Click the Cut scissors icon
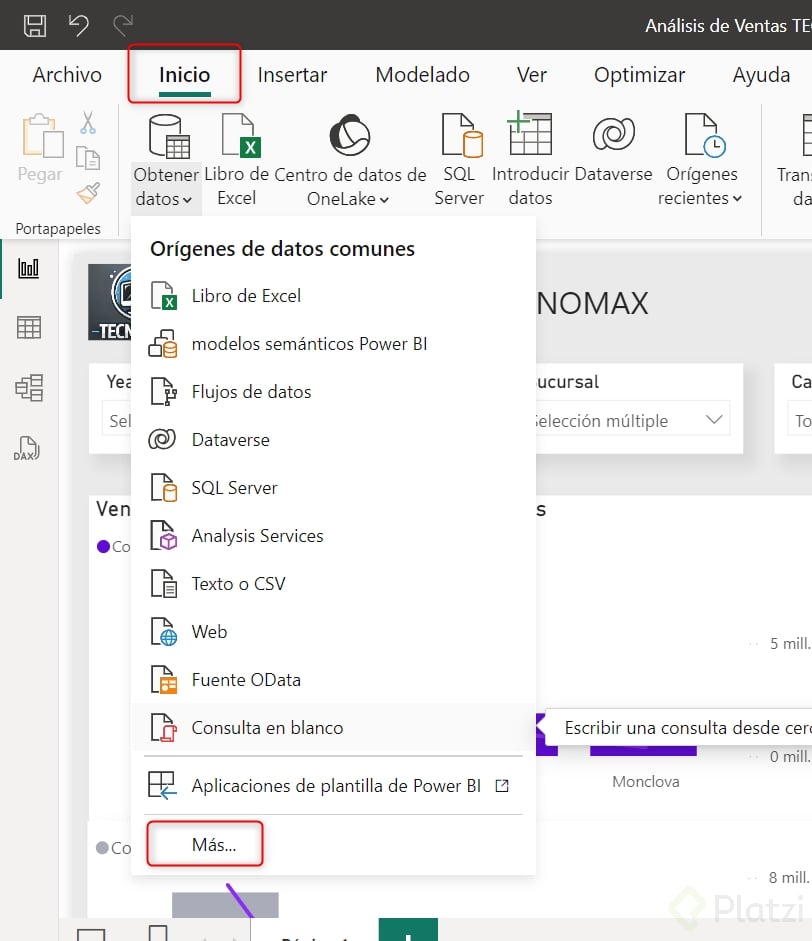Viewport: 812px width, 941px height. [x=88, y=122]
